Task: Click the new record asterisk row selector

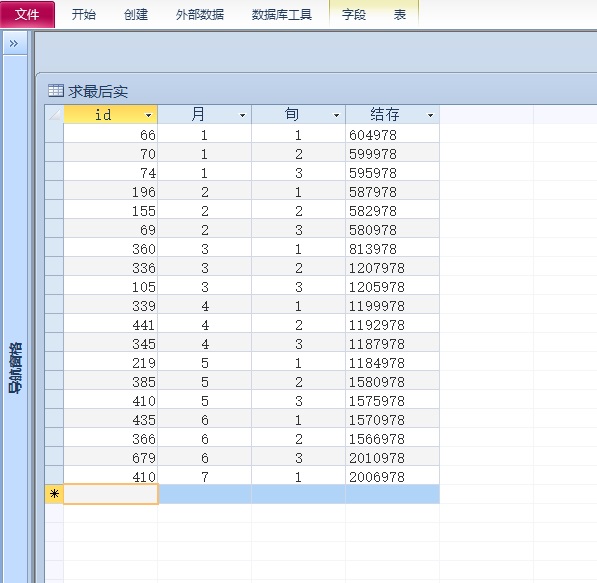Action: [x=54, y=494]
